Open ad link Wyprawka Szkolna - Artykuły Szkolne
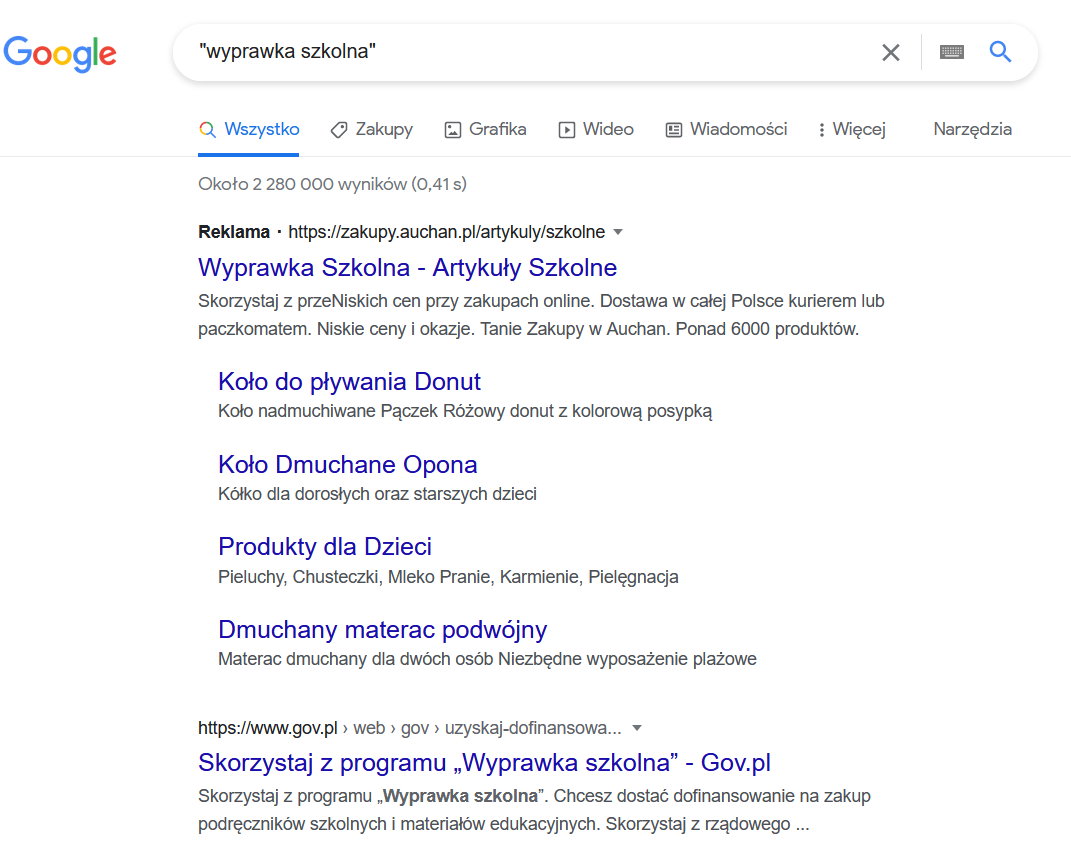1071x850 pixels. point(408,267)
